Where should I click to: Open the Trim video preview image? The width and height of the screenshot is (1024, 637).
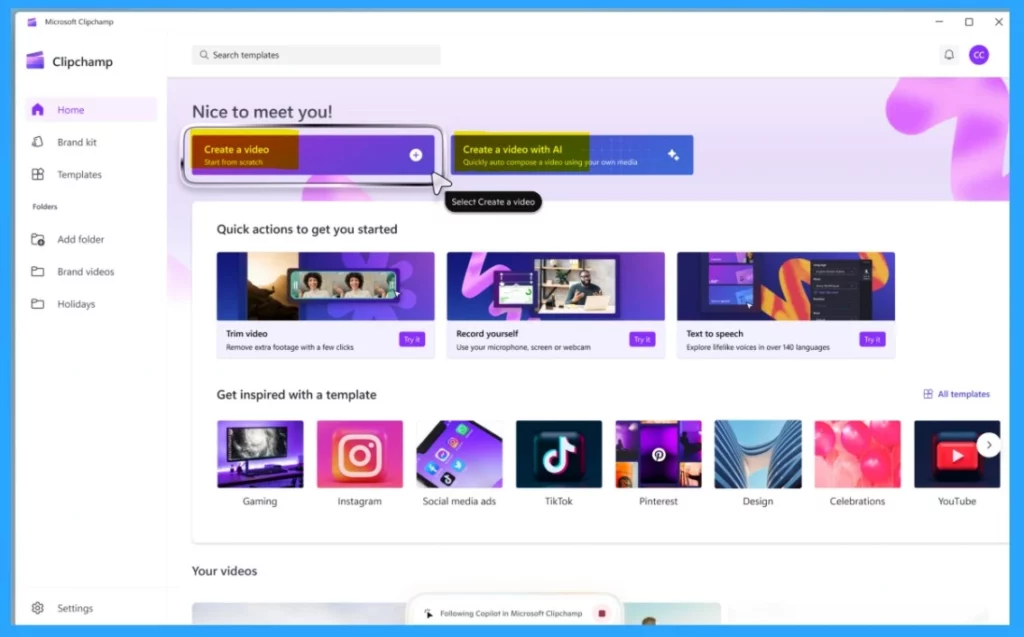tap(325, 286)
